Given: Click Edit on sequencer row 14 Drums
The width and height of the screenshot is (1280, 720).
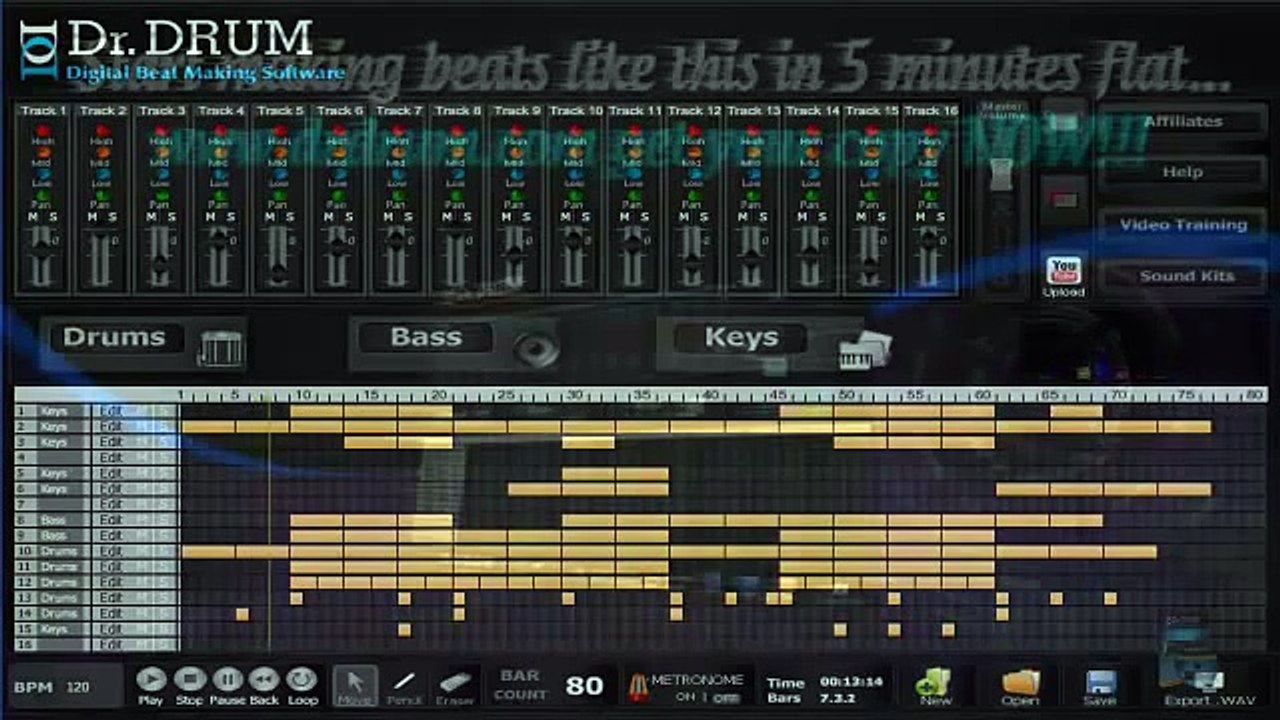Looking at the screenshot, I should (110, 614).
